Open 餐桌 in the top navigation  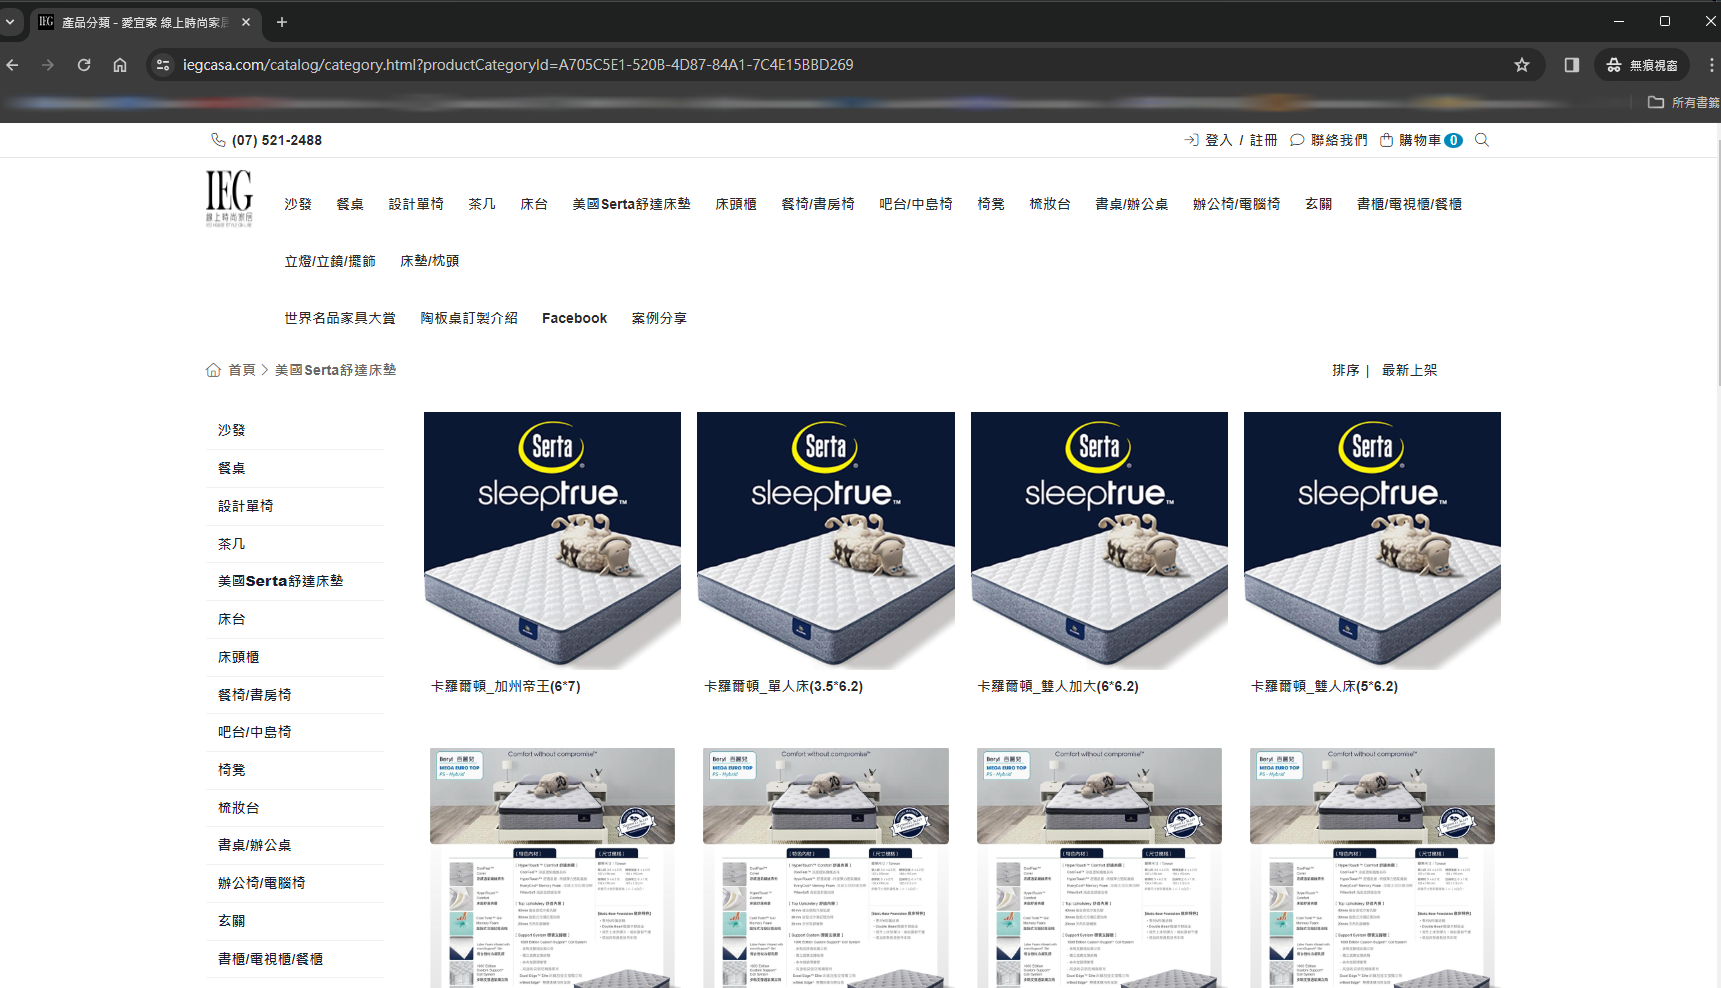tap(350, 204)
